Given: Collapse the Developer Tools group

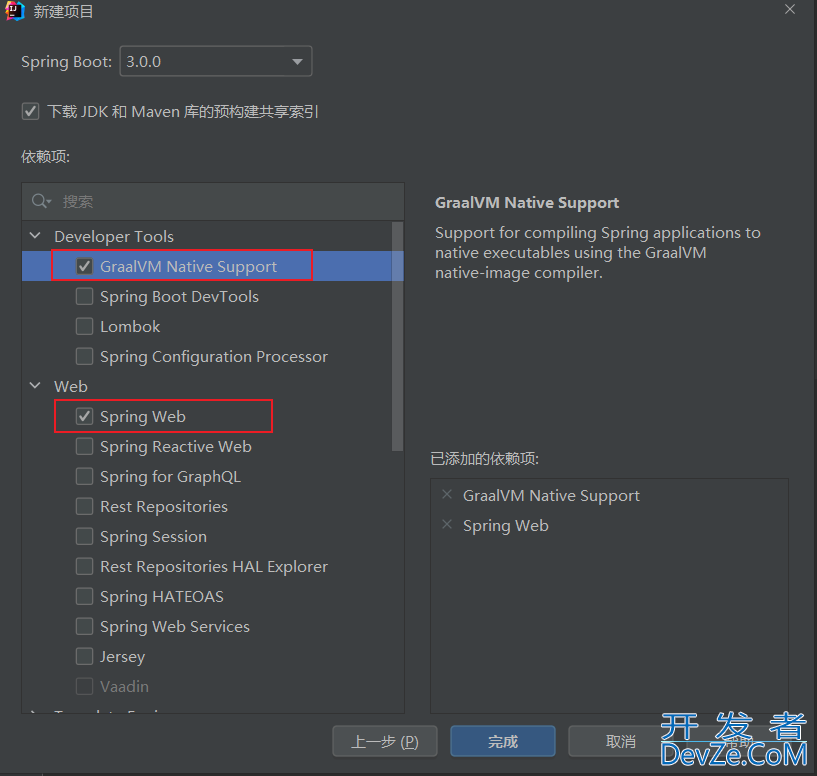Looking at the screenshot, I should 35,236.
